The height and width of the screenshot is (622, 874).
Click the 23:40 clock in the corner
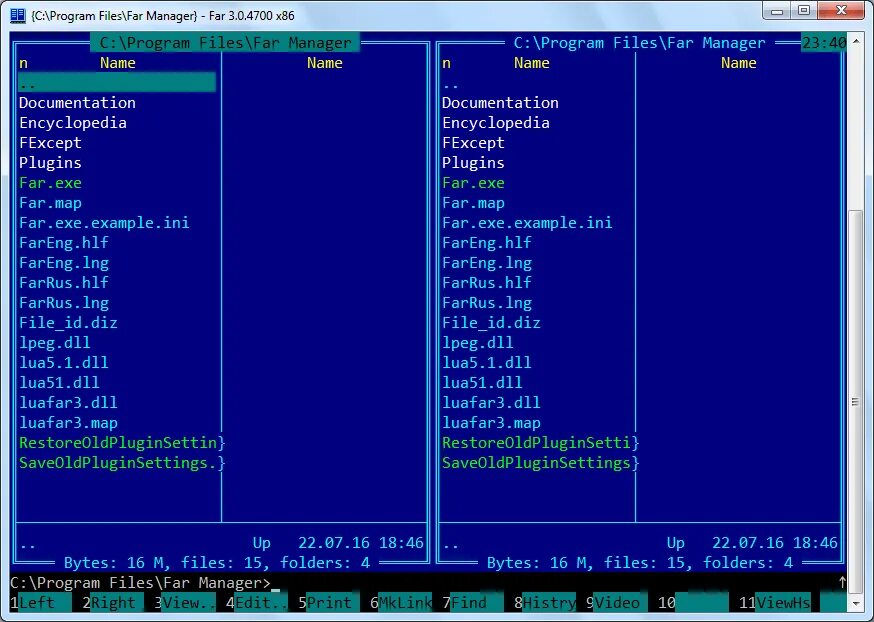[x=824, y=42]
